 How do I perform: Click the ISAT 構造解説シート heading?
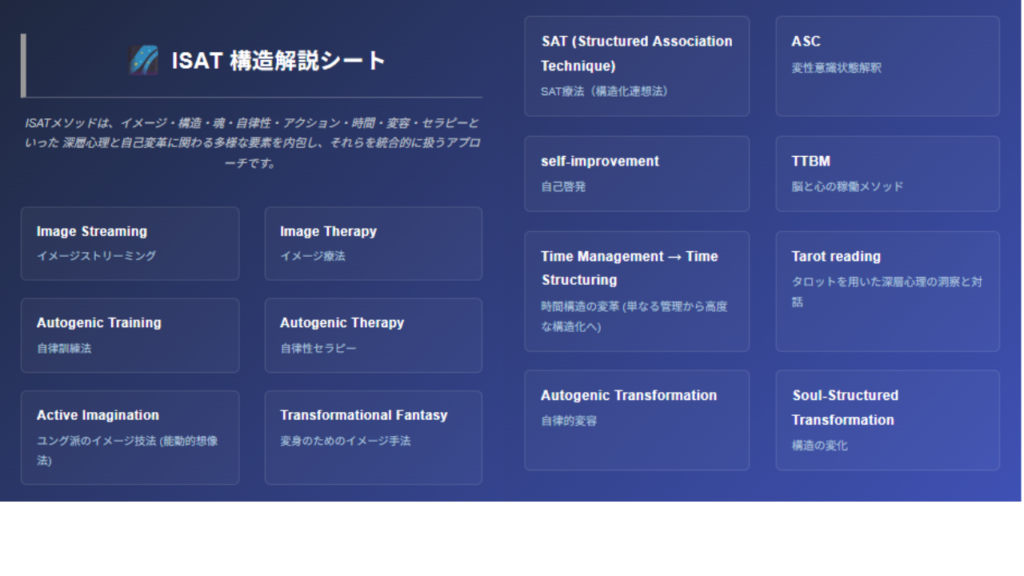click(278, 60)
